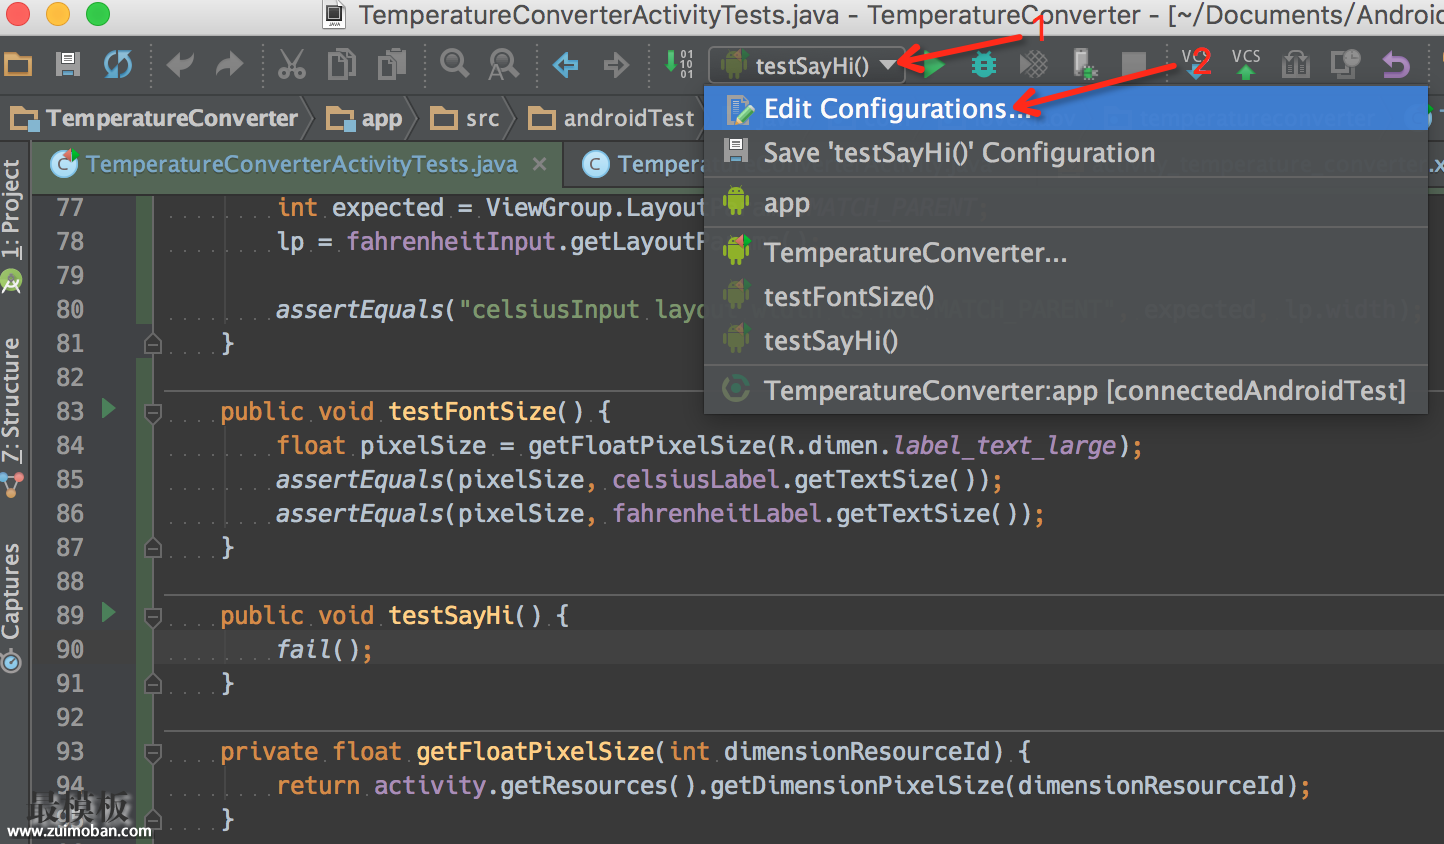Click the app breadcrumb
This screenshot has height=844, width=1444.
[x=365, y=119]
